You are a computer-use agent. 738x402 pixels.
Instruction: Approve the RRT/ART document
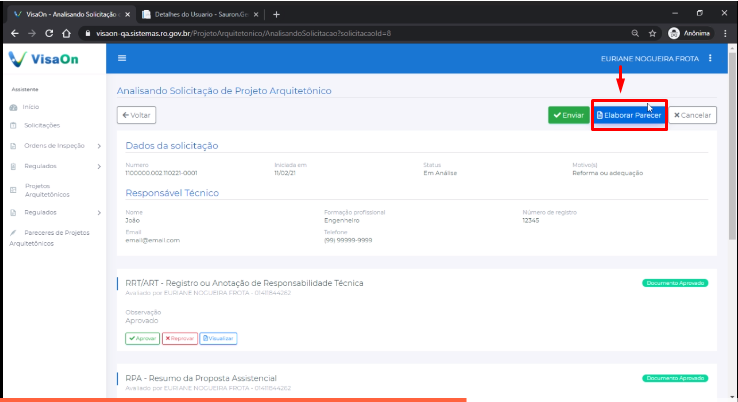coord(142,338)
